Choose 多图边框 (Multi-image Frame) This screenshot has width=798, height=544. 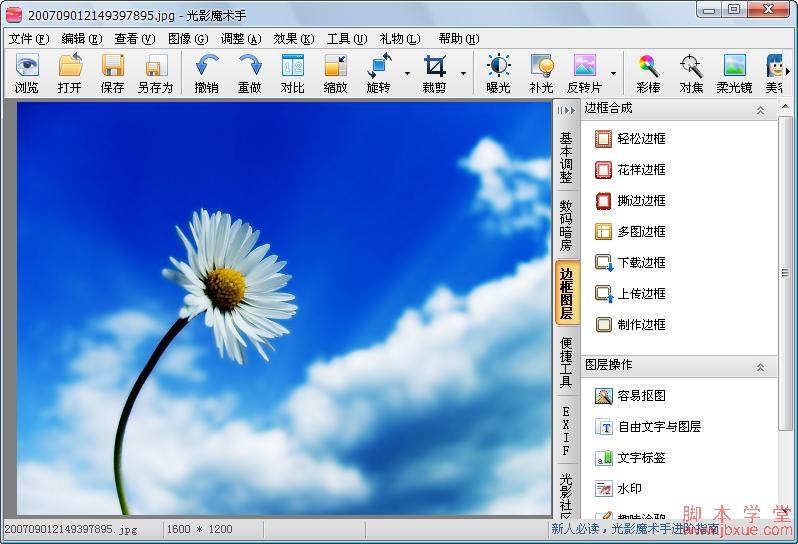click(x=630, y=232)
